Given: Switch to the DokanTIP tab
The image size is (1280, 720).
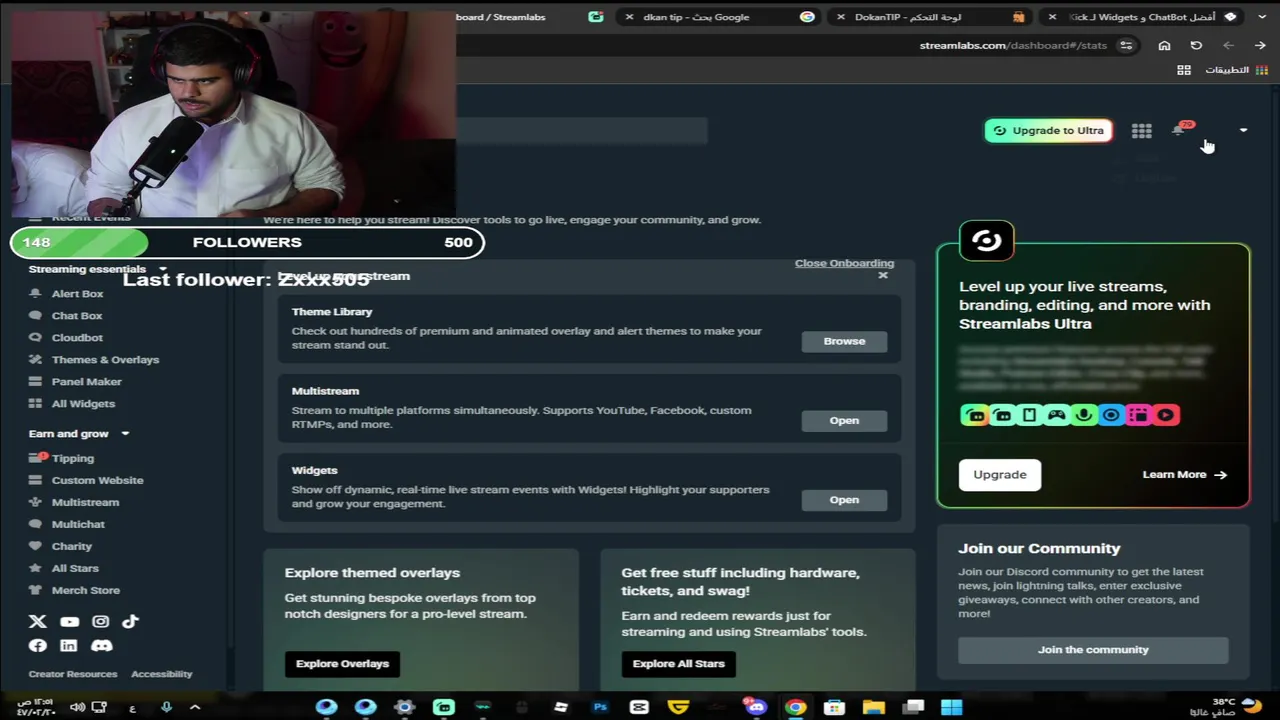Looking at the screenshot, I should click(930, 17).
